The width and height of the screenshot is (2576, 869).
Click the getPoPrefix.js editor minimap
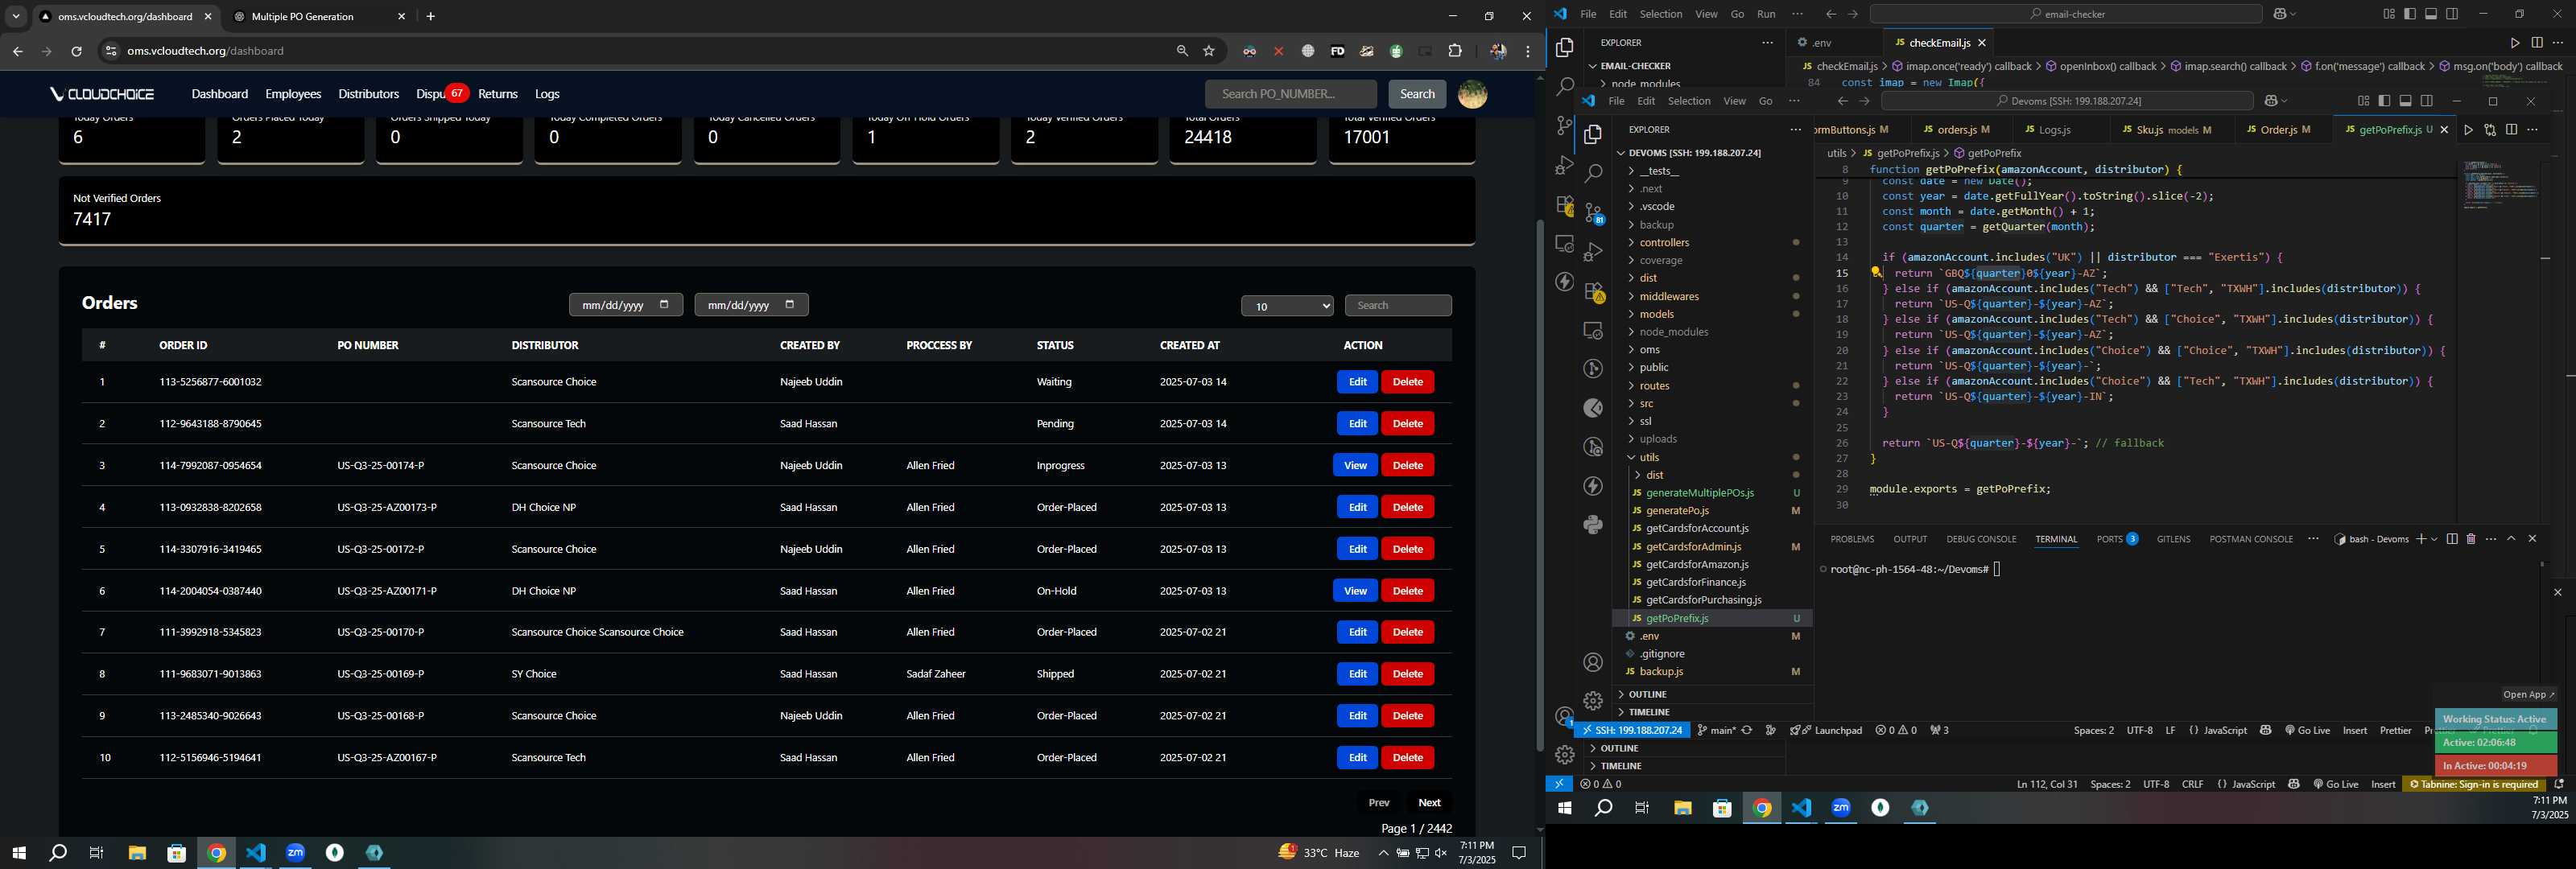[2500, 185]
